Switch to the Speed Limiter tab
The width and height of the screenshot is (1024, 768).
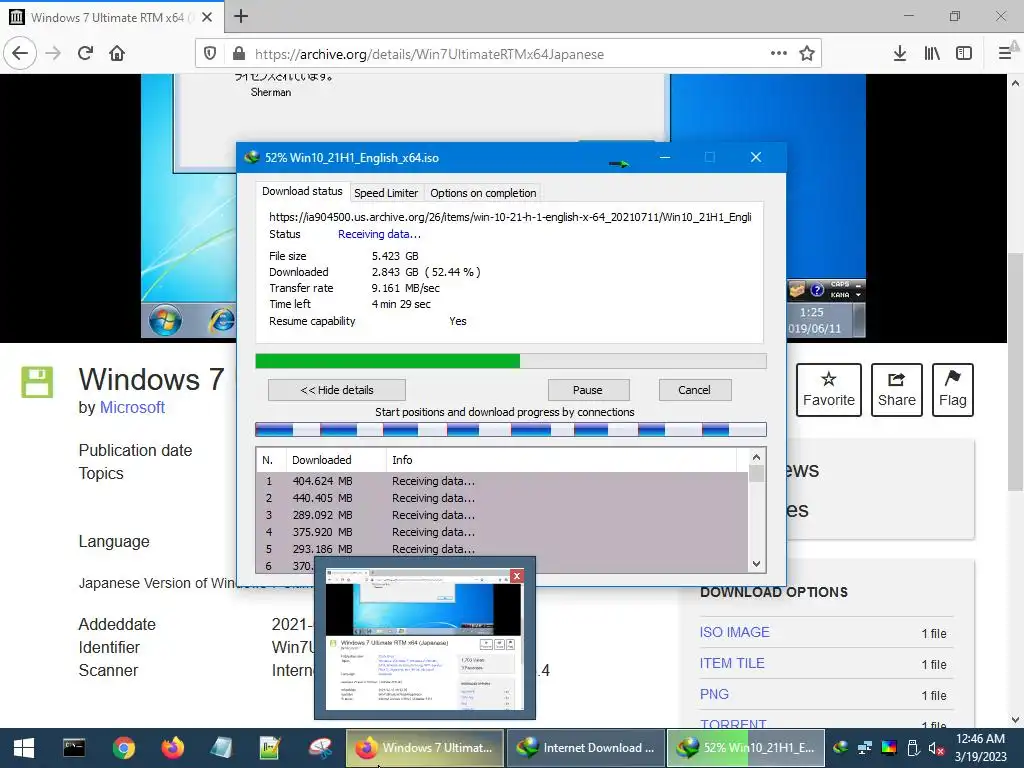[386, 193]
